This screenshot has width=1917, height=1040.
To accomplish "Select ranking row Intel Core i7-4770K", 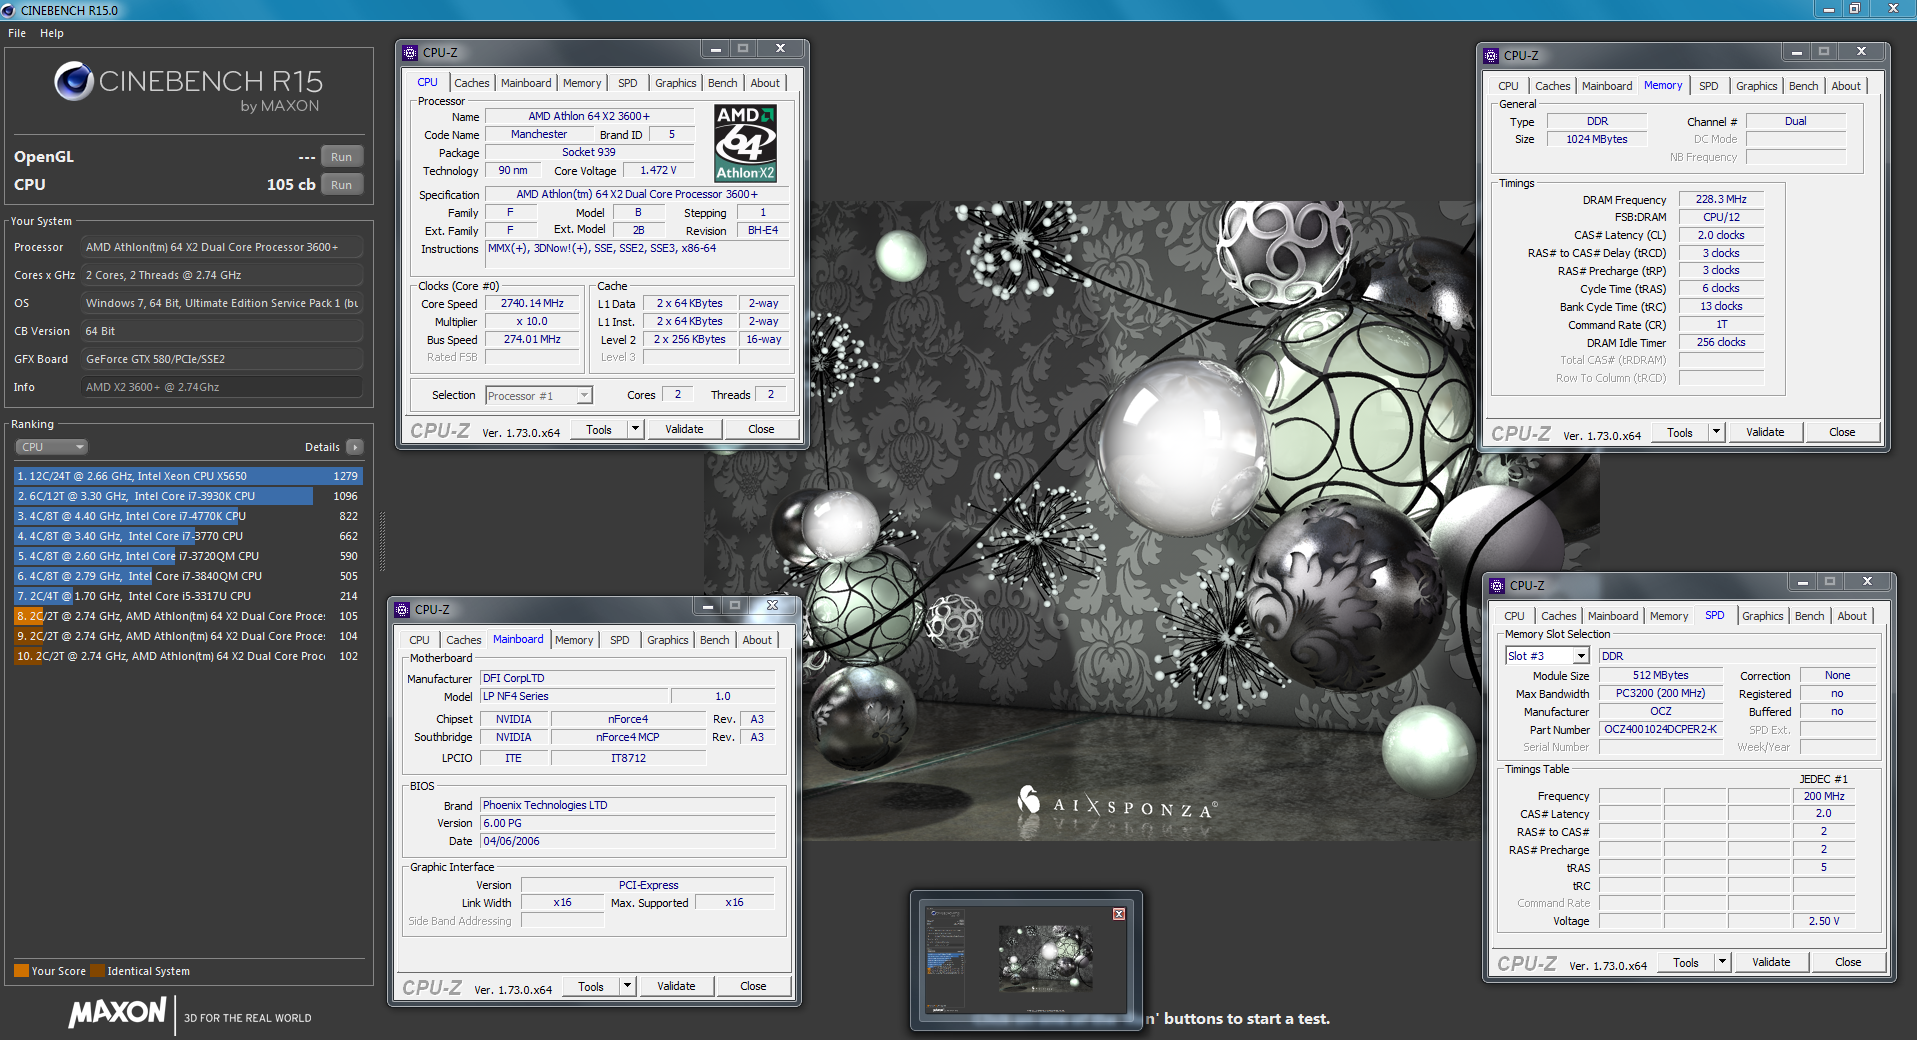I will coord(188,516).
